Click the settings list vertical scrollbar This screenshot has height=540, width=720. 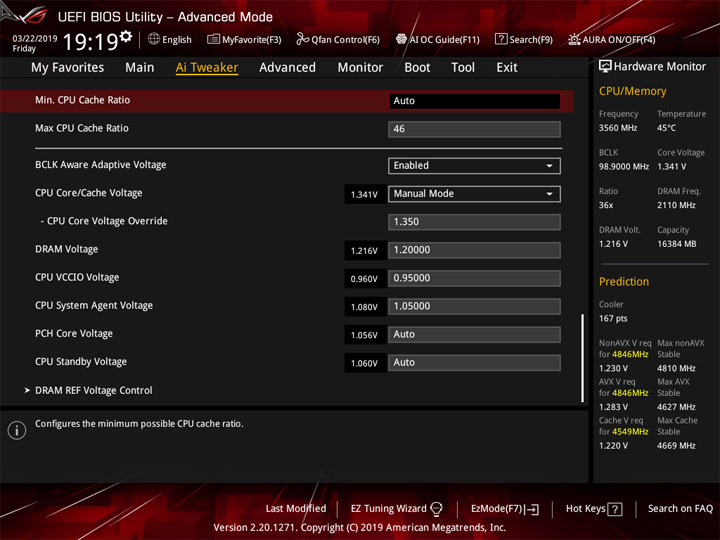pyautogui.click(x=583, y=358)
